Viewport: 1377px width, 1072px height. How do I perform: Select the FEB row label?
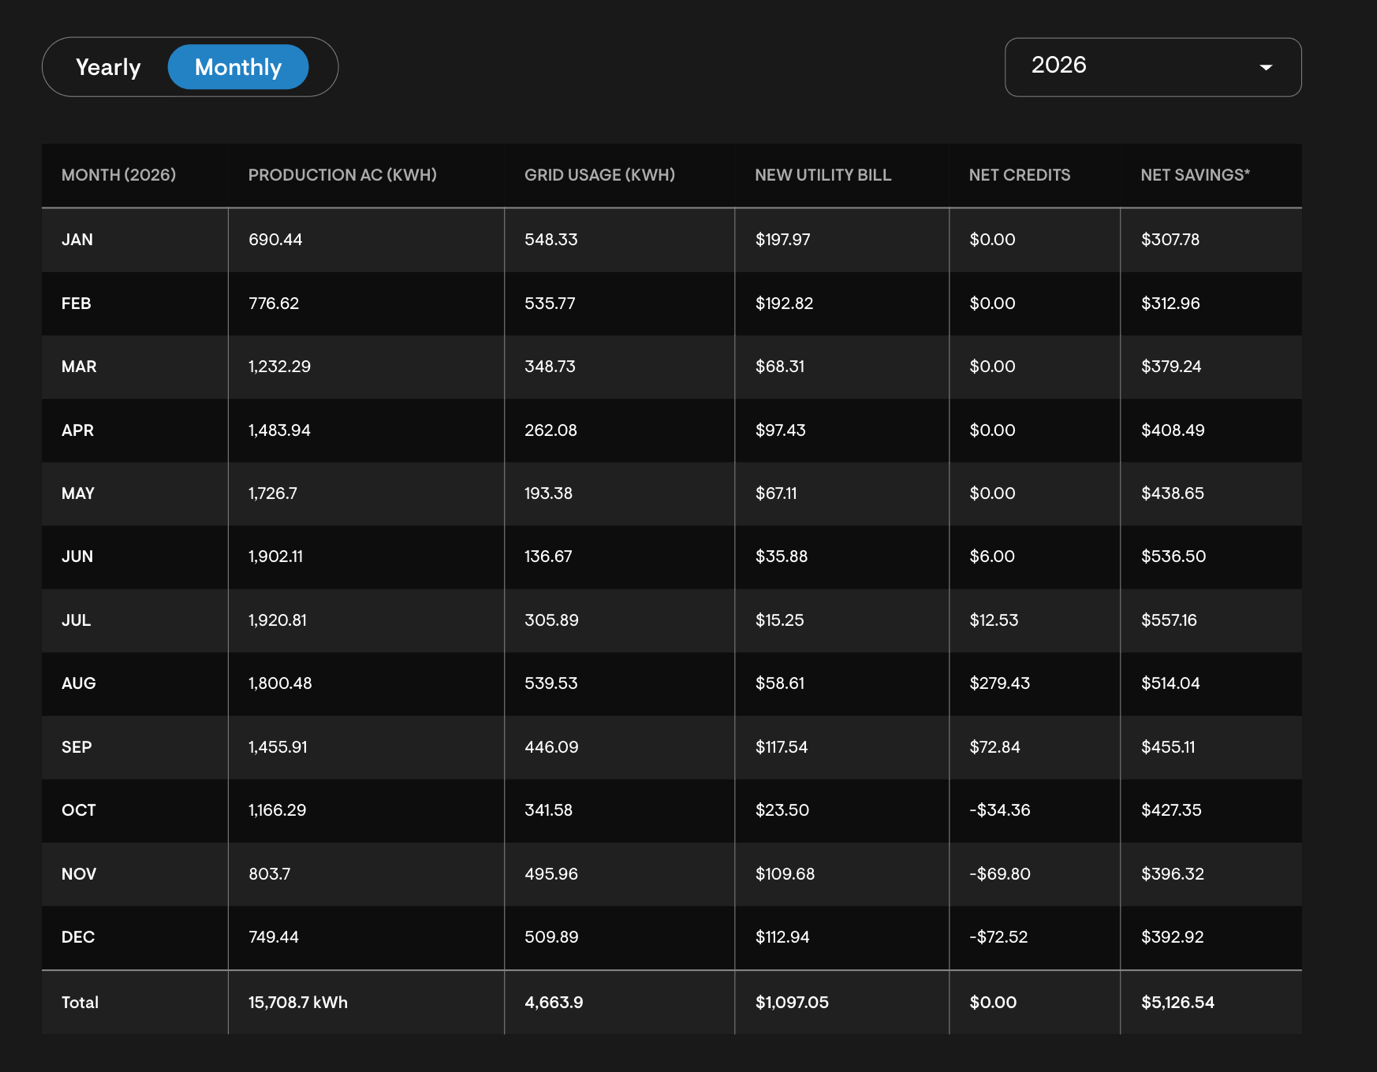click(76, 303)
